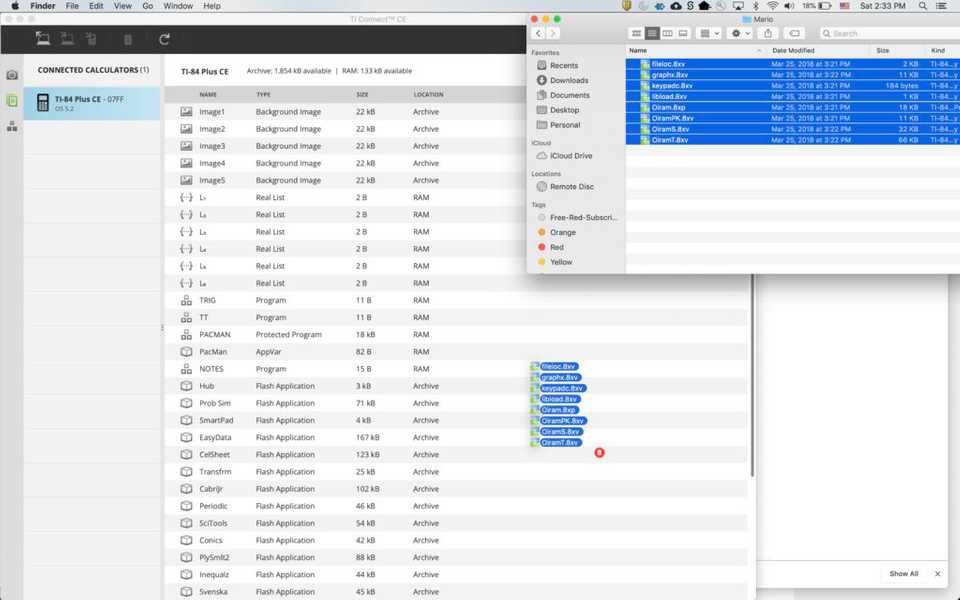The width and height of the screenshot is (960, 600).
Task: Open the Window menu in menu bar
Action: tap(178, 6)
